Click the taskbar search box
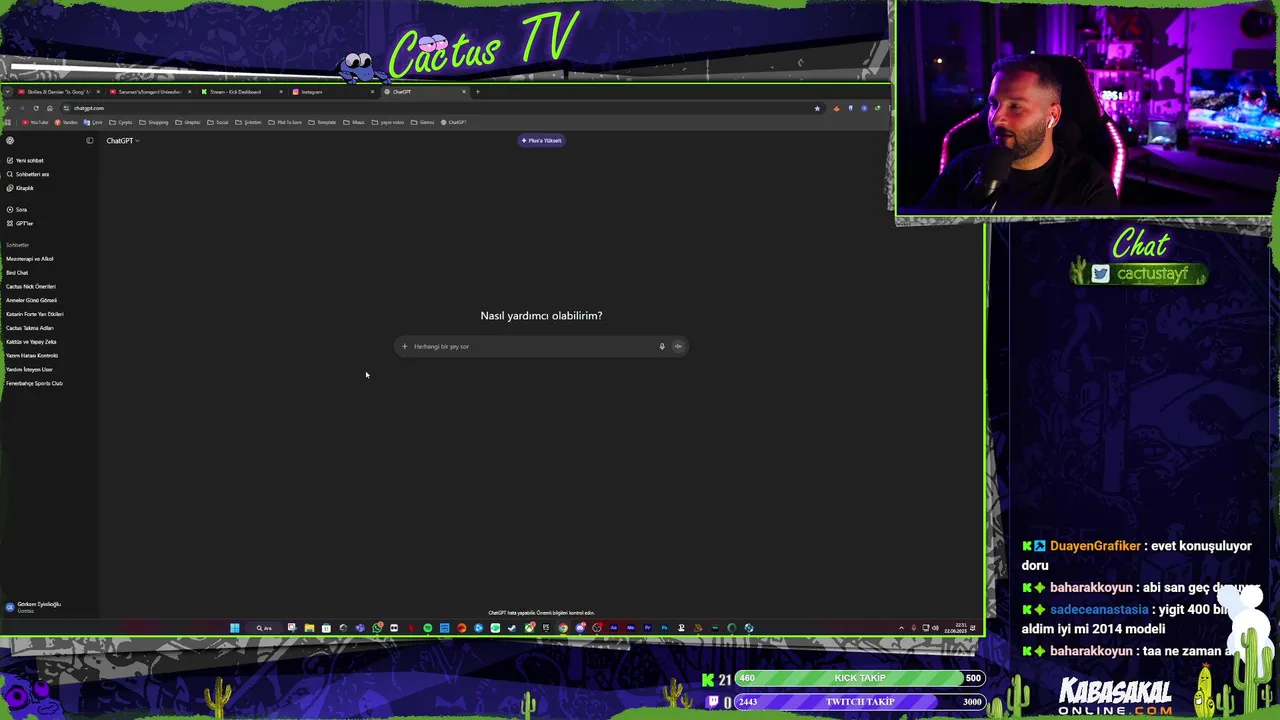The height and width of the screenshot is (720, 1280). [264, 628]
